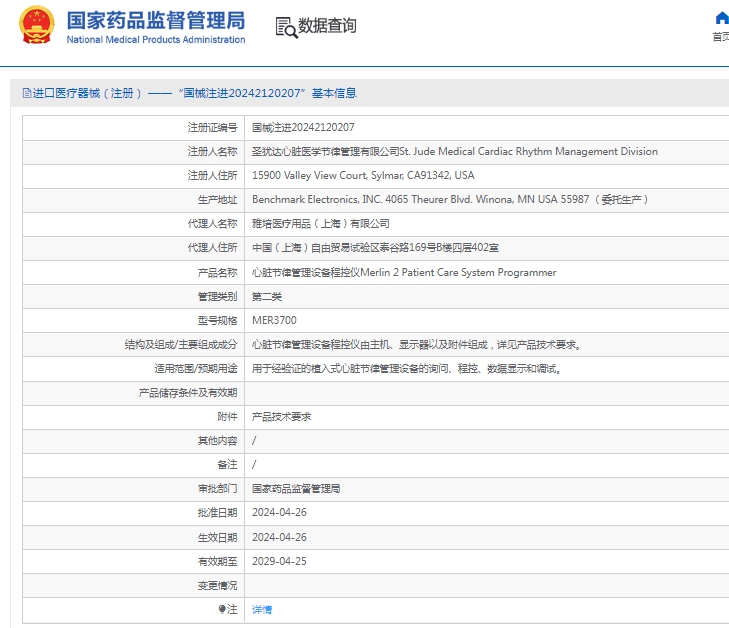The image size is (729, 628).
Task: Click the 生效日期 label
Action: point(218,537)
